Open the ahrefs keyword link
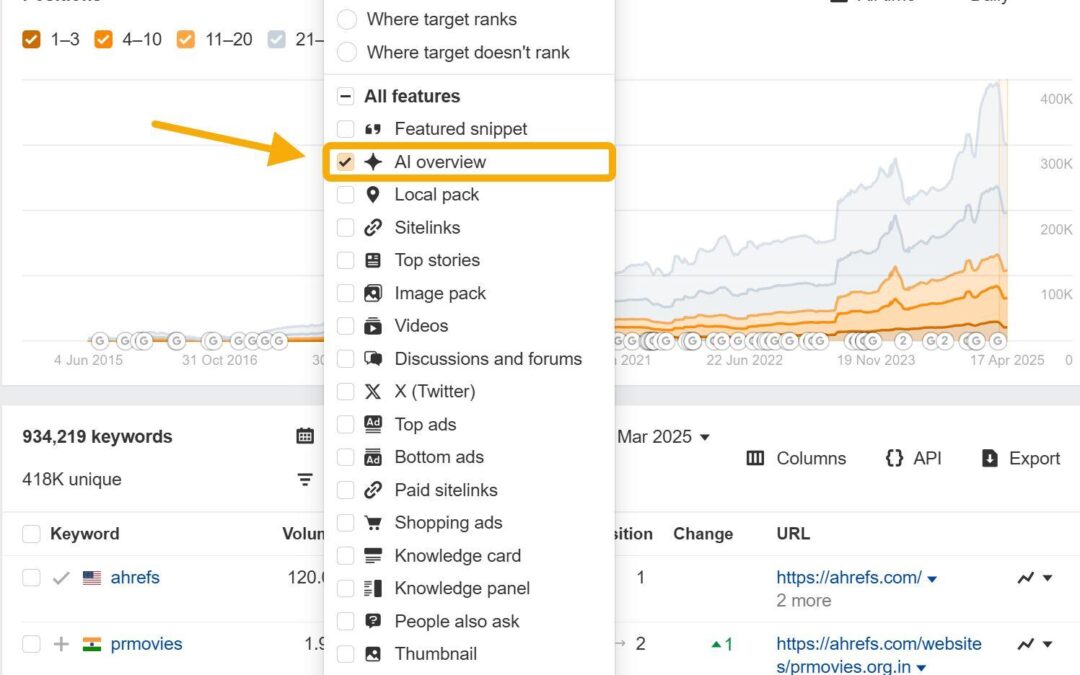 point(135,577)
